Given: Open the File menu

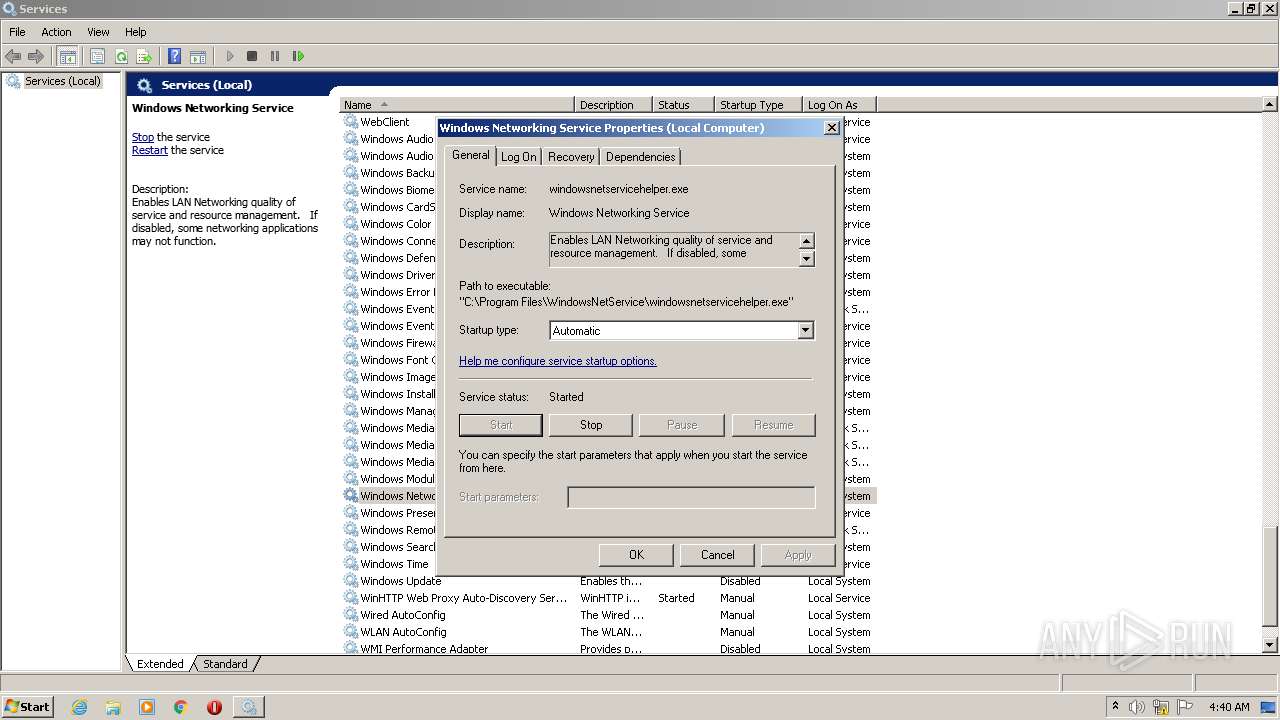Looking at the screenshot, I should pyautogui.click(x=17, y=32).
